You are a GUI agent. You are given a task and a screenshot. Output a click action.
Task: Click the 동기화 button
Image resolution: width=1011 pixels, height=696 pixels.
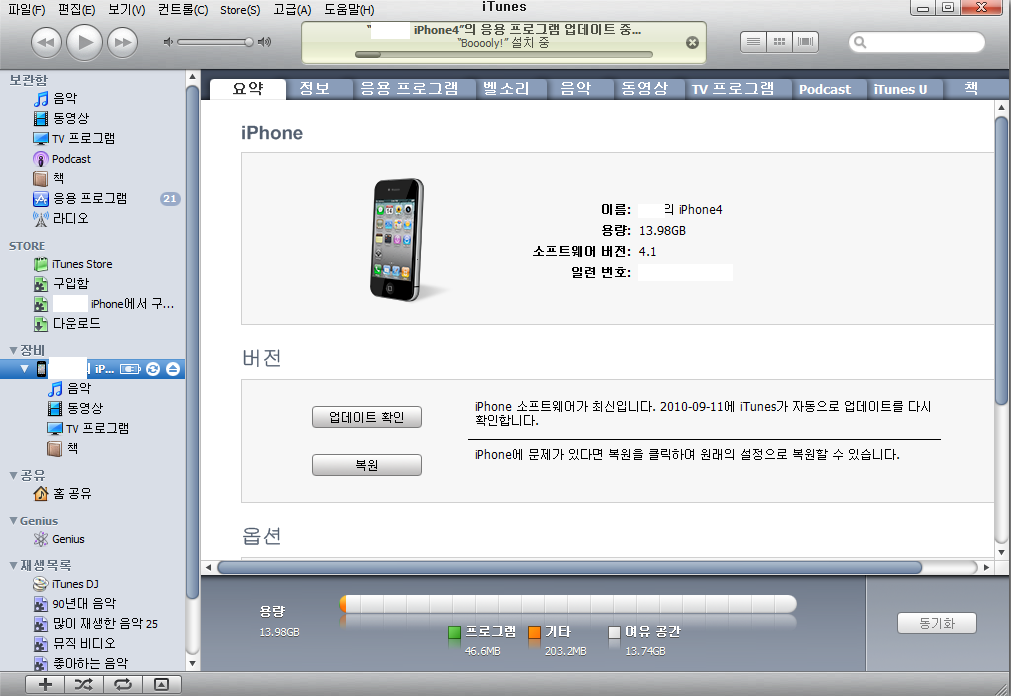(937, 623)
